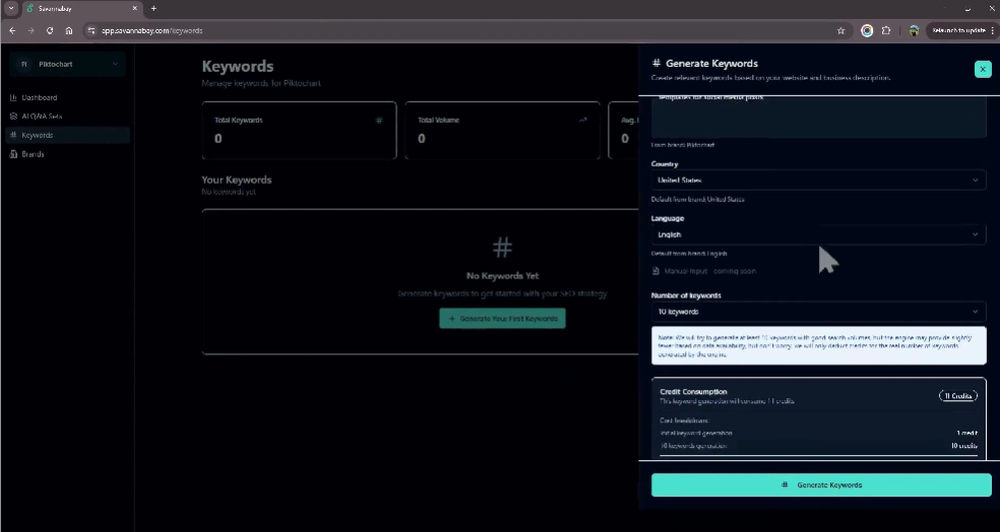This screenshot has height=532, width=1000.
Task: Reload the page with the refresh icon
Action: (50, 31)
